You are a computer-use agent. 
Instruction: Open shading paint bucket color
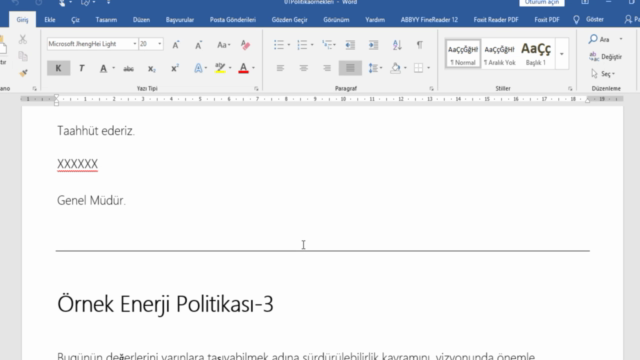point(395,68)
